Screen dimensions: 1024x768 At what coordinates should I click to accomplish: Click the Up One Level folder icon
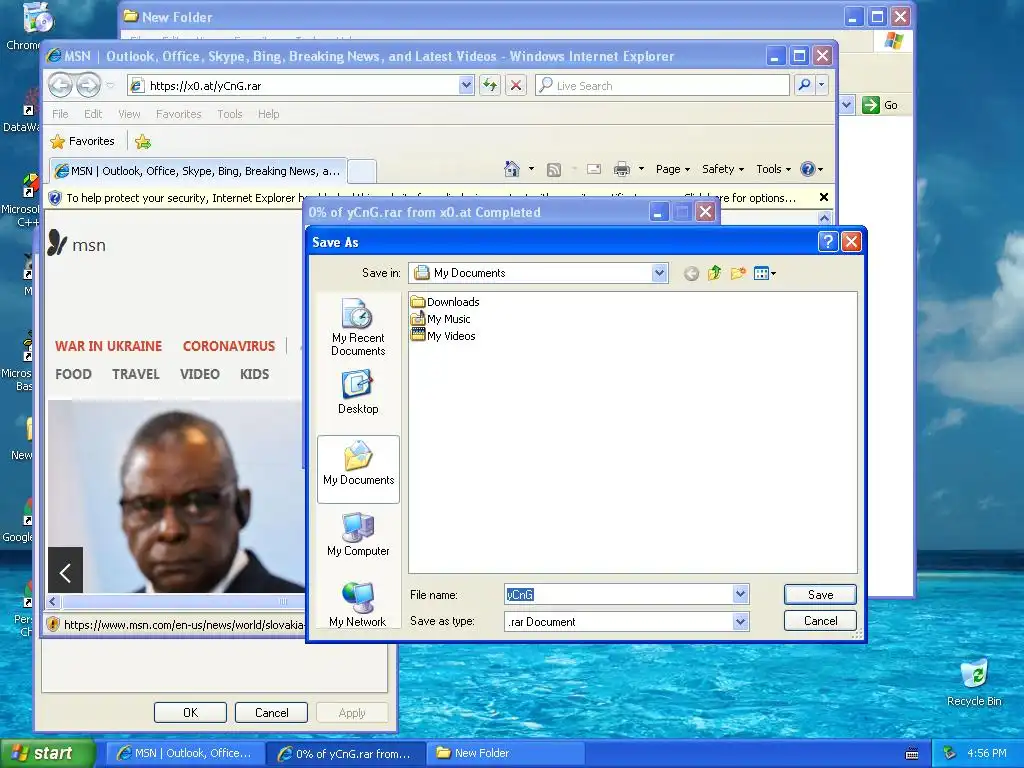714,273
